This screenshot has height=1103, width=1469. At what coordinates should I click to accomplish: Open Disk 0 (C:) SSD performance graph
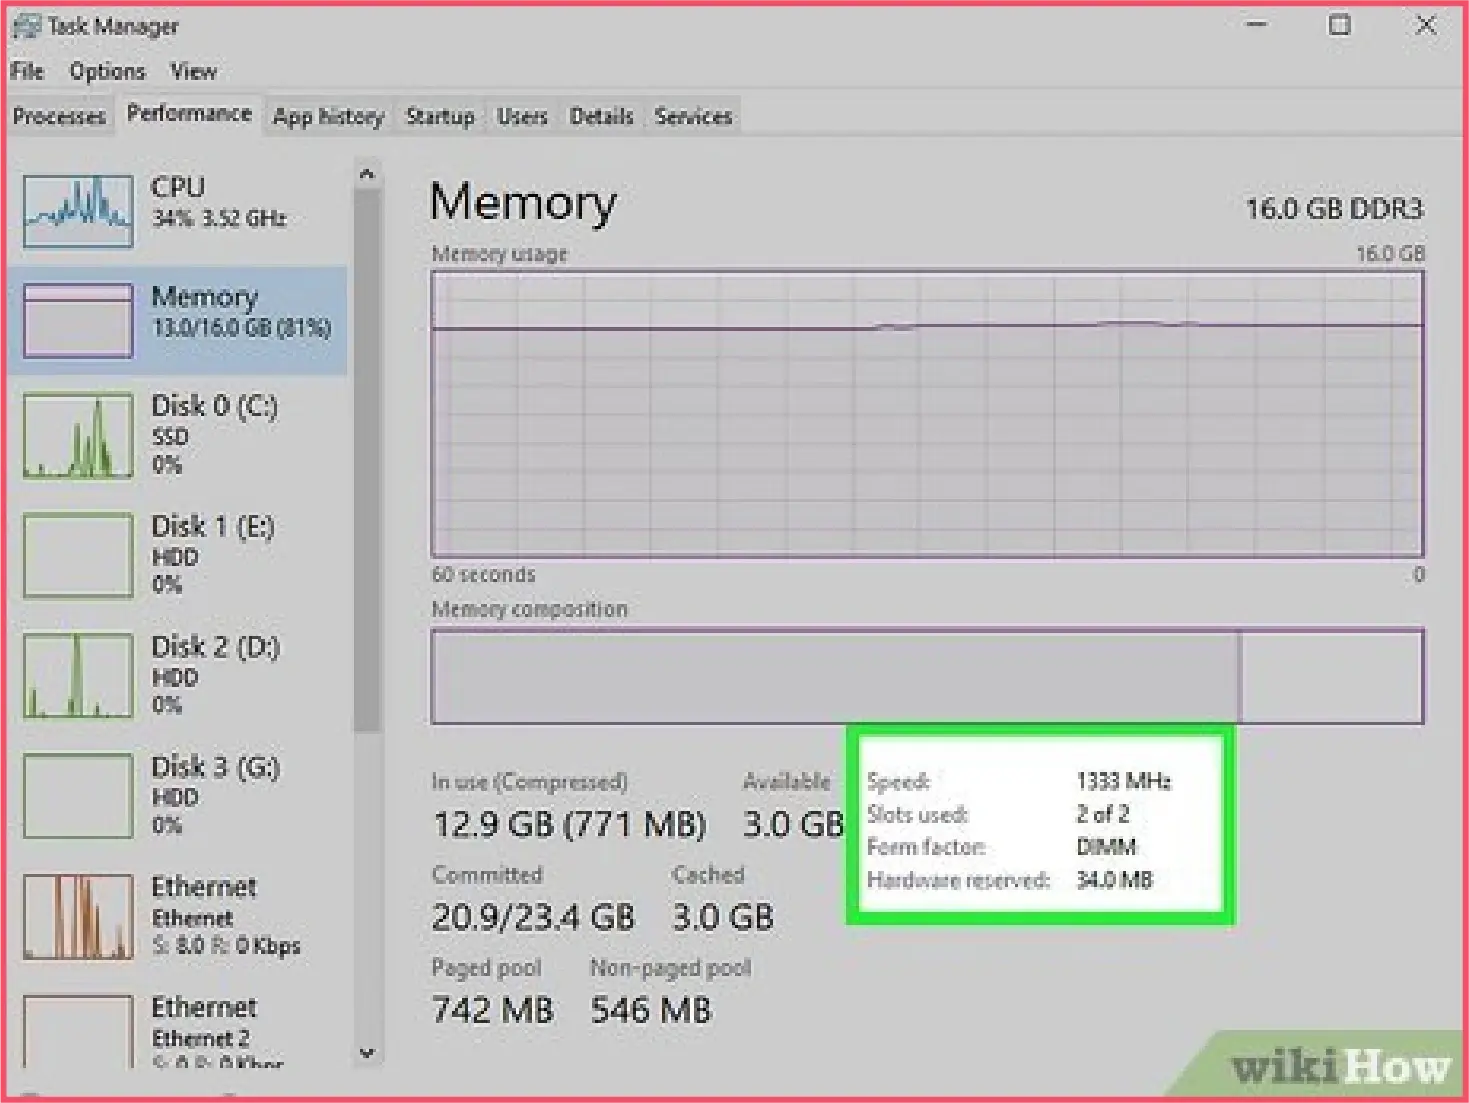(78, 436)
